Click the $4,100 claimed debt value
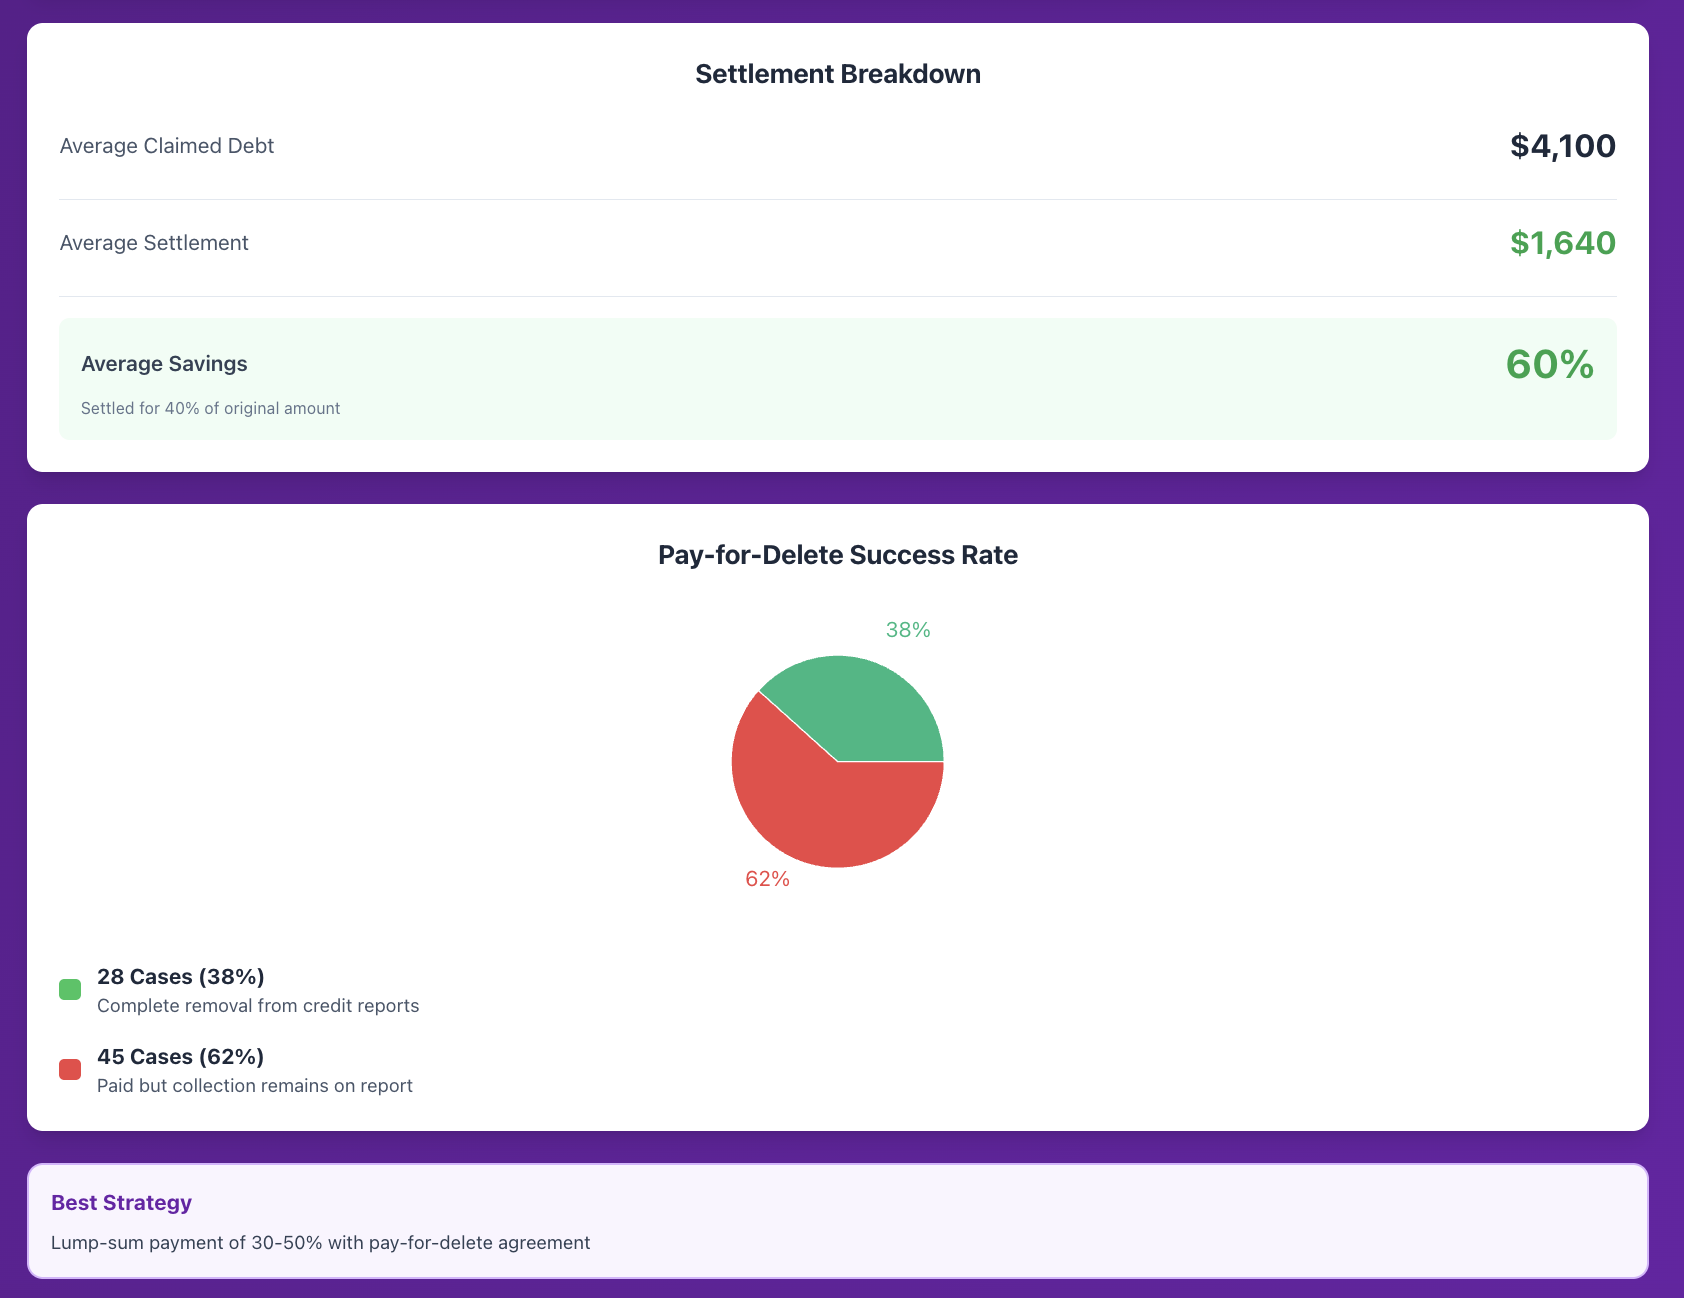1684x1298 pixels. tap(1563, 146)
